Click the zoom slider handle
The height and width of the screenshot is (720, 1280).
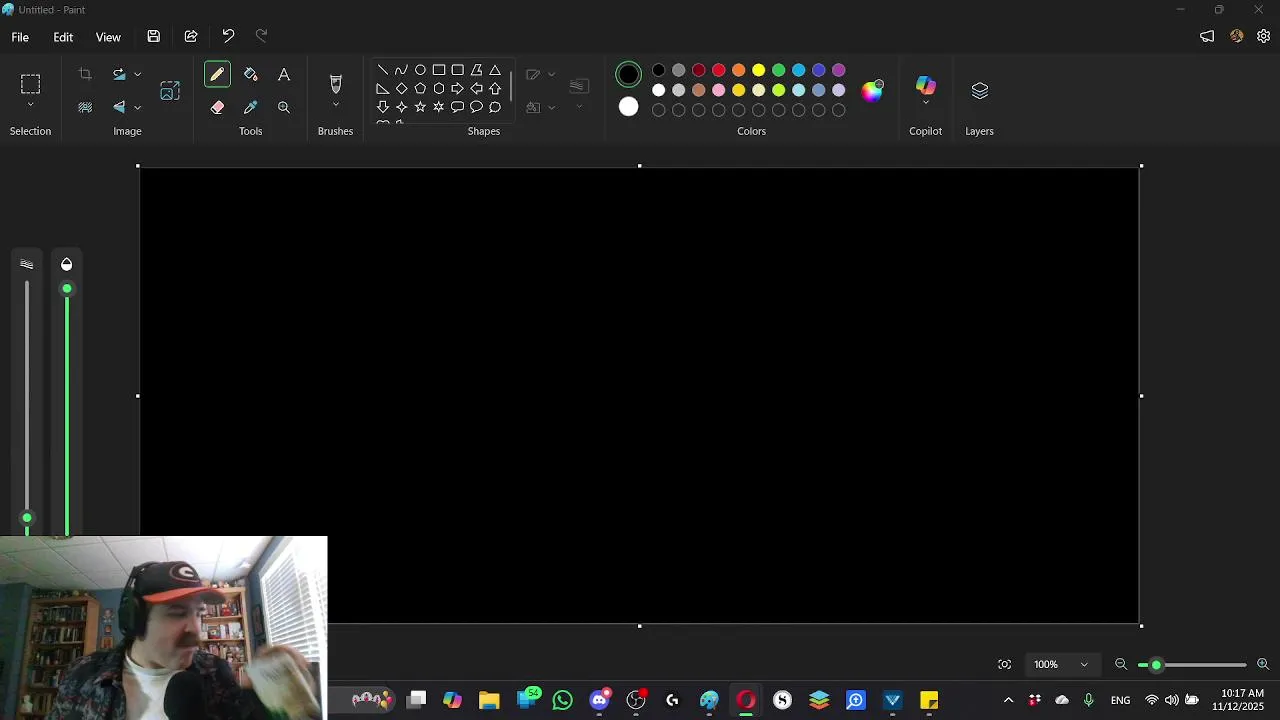pyautogui.click(x=1157, y=665)
